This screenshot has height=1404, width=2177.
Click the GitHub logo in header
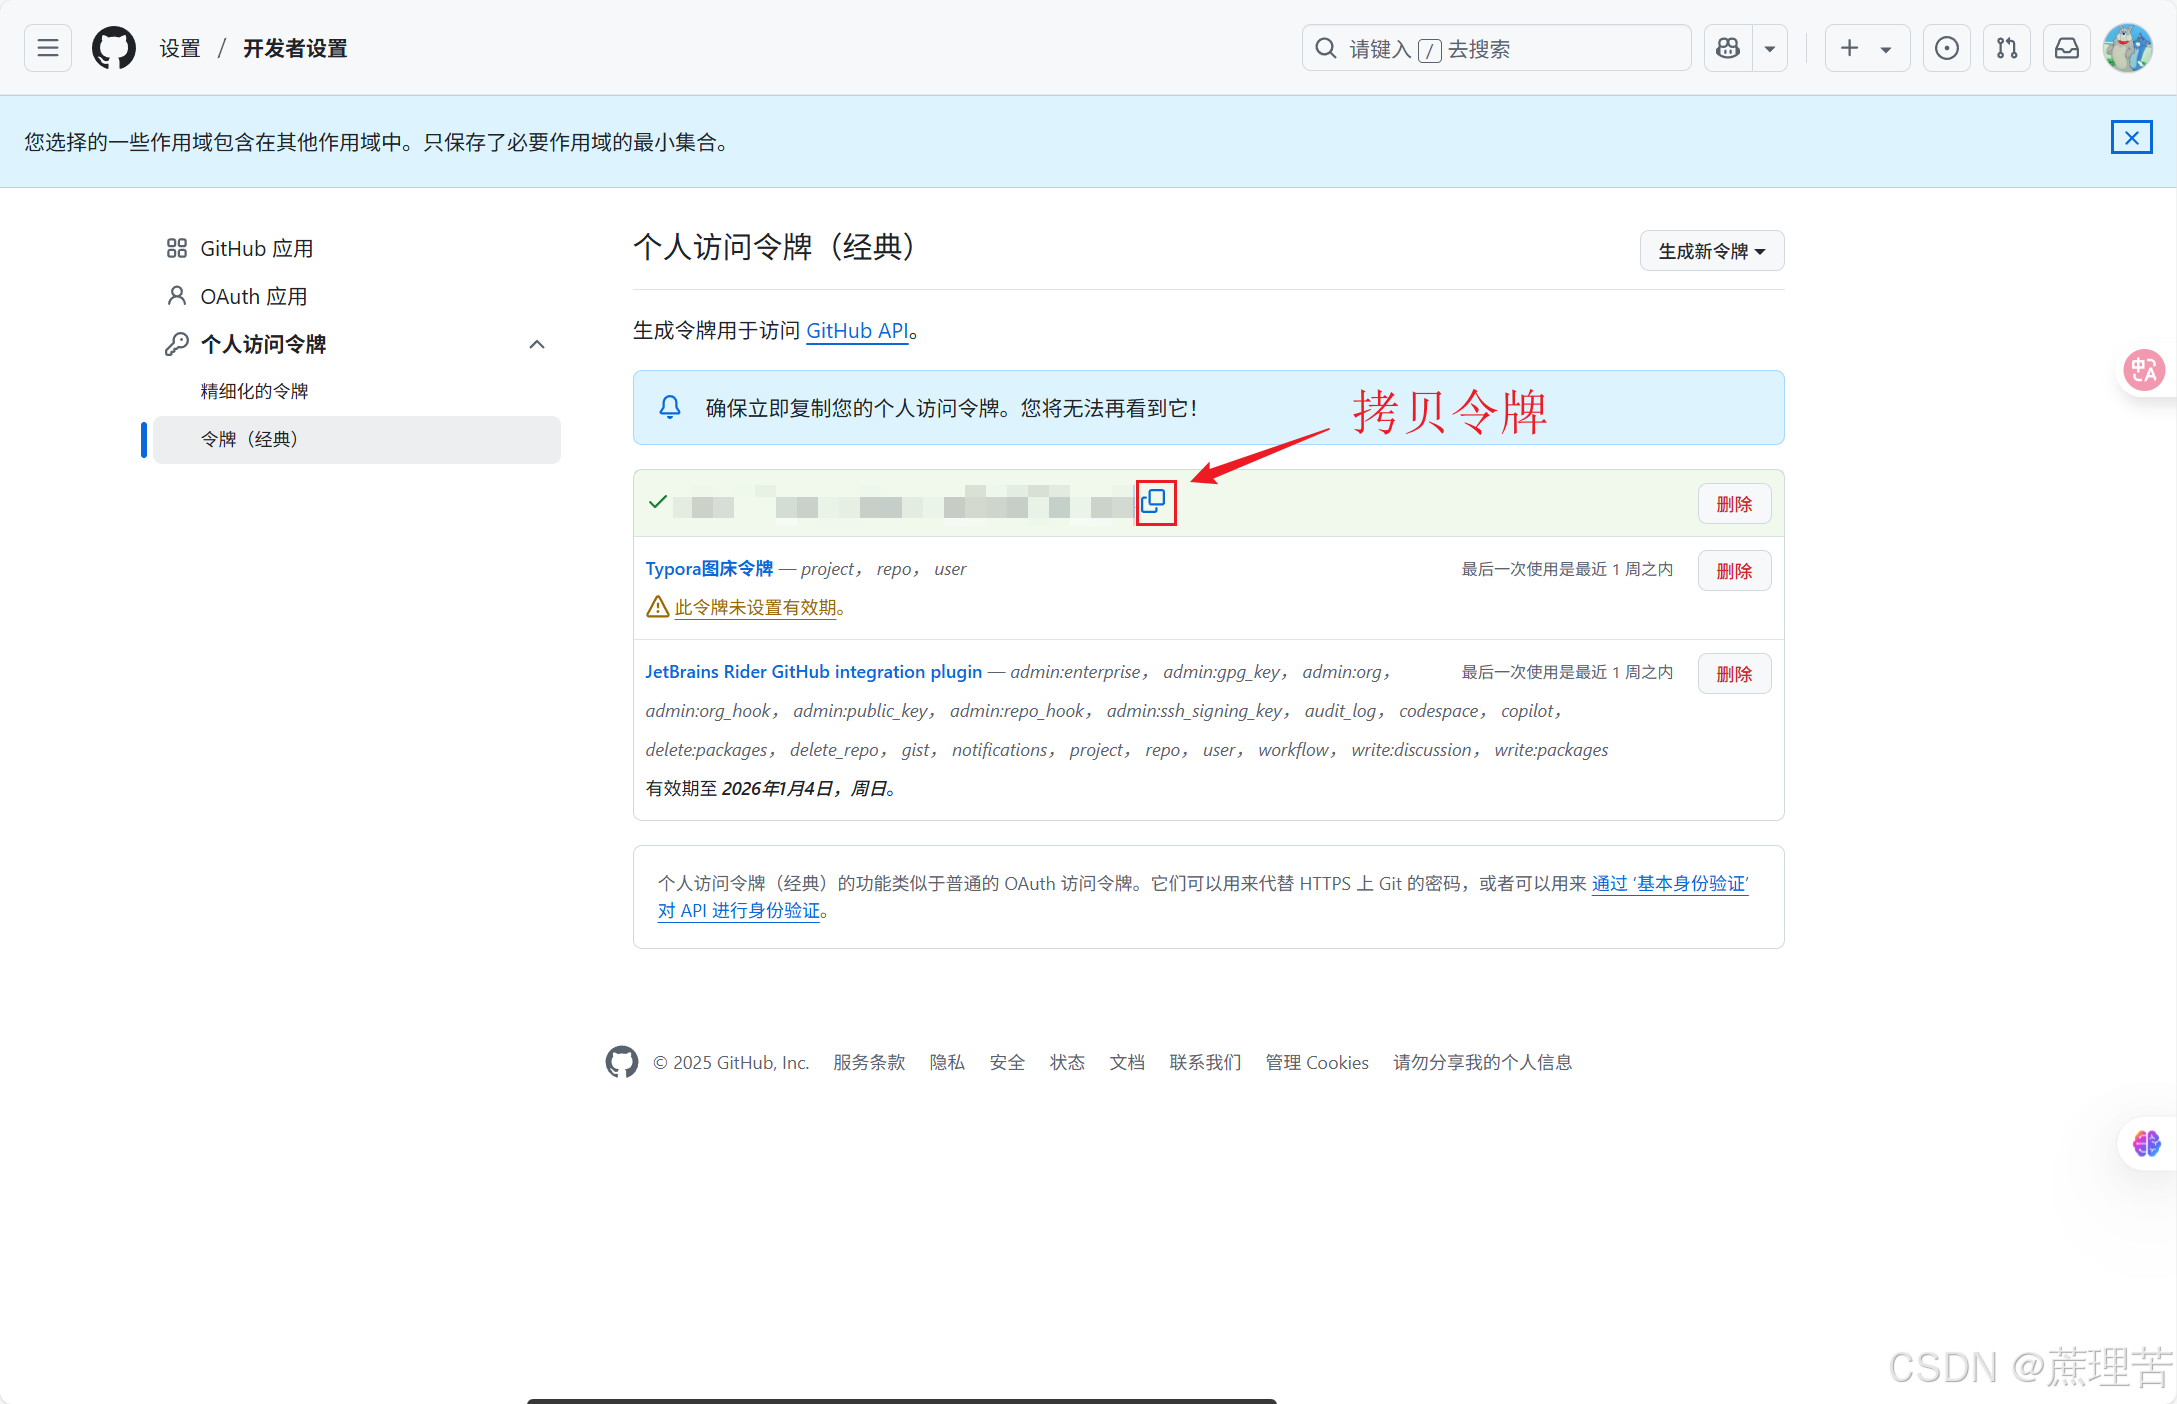[x=114, y=48]
